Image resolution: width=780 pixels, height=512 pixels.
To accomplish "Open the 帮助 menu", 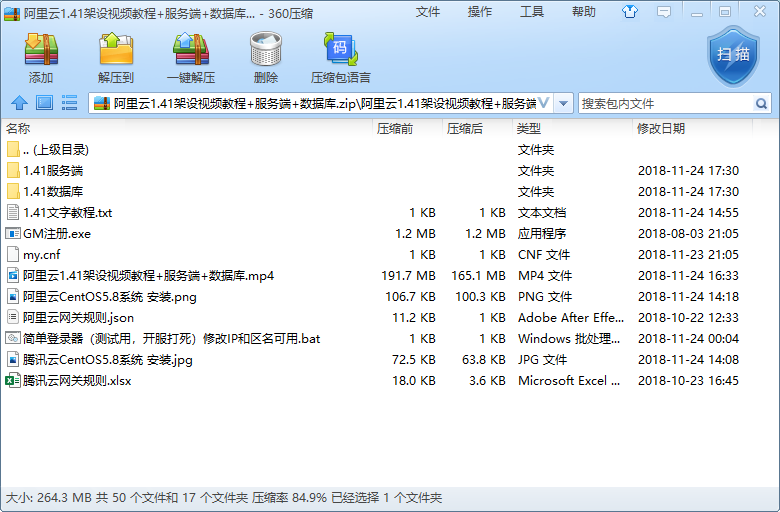I will (x=584, y=11).
